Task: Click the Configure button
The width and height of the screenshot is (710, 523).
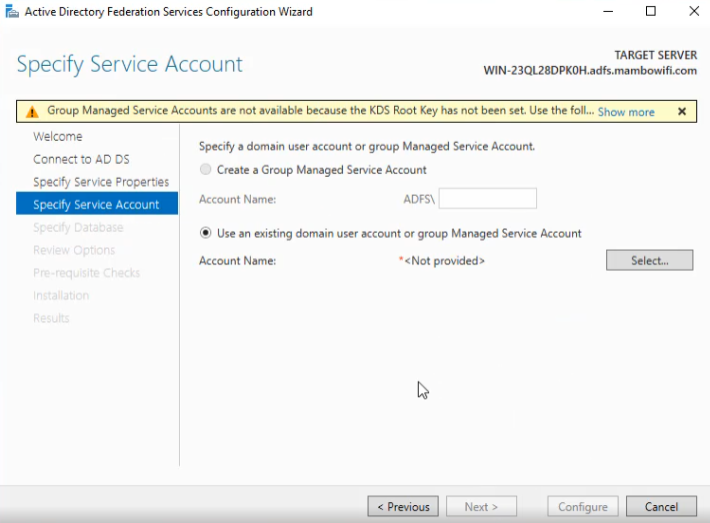Action: click(583, 507)
